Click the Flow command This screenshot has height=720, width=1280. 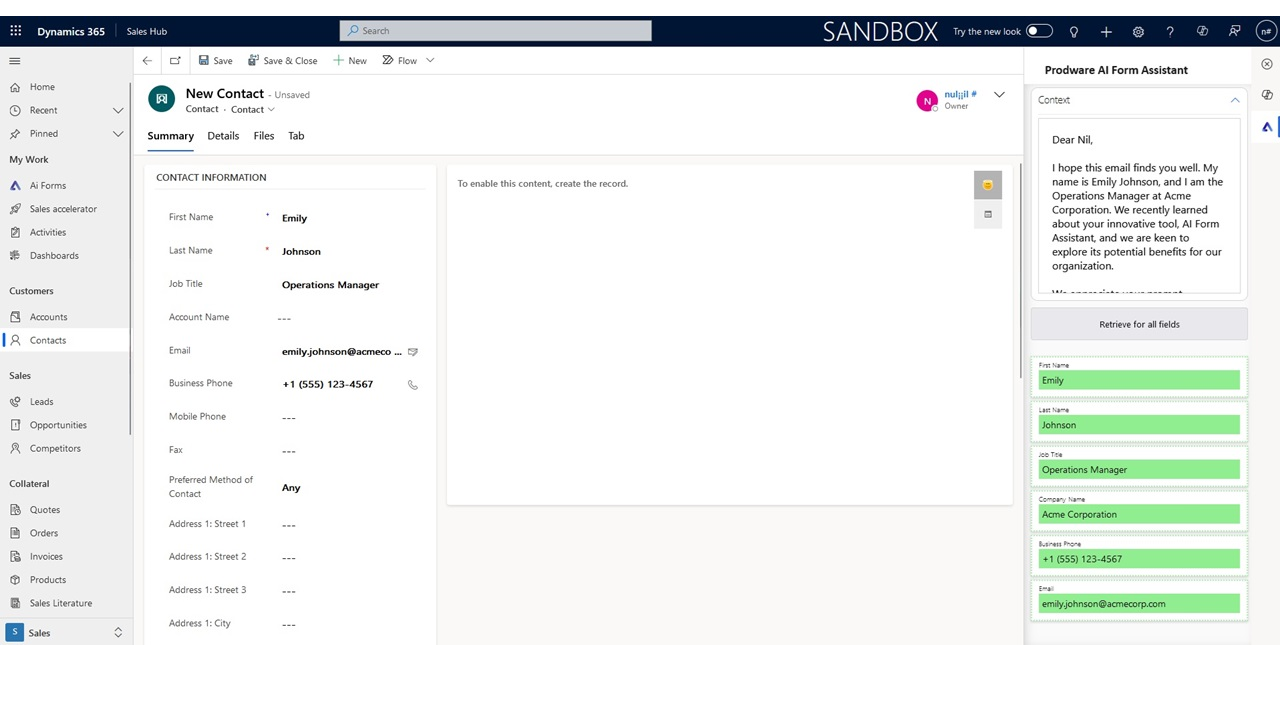click(x=400, y=61)
